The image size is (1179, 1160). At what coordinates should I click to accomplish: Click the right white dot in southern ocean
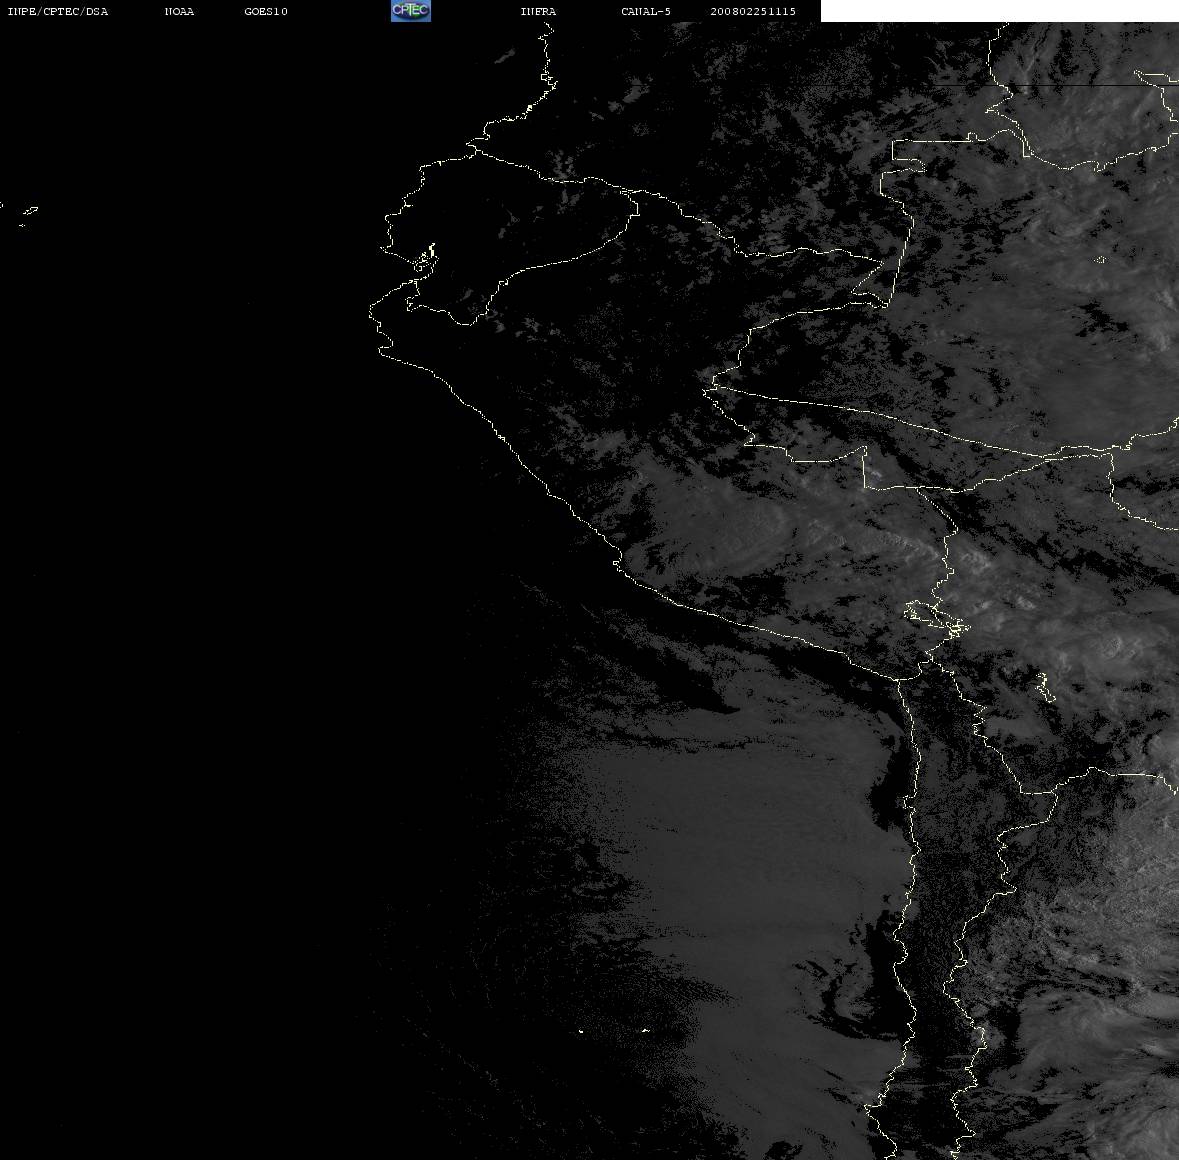645,1030
